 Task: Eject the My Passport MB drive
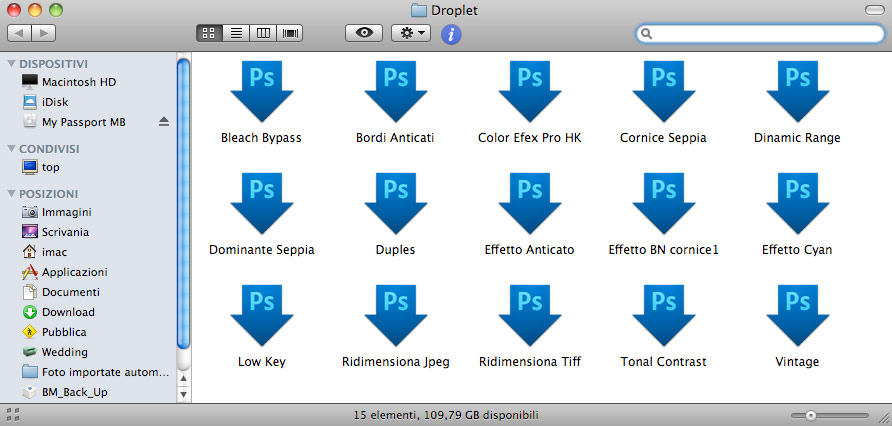tap(164, 122)
